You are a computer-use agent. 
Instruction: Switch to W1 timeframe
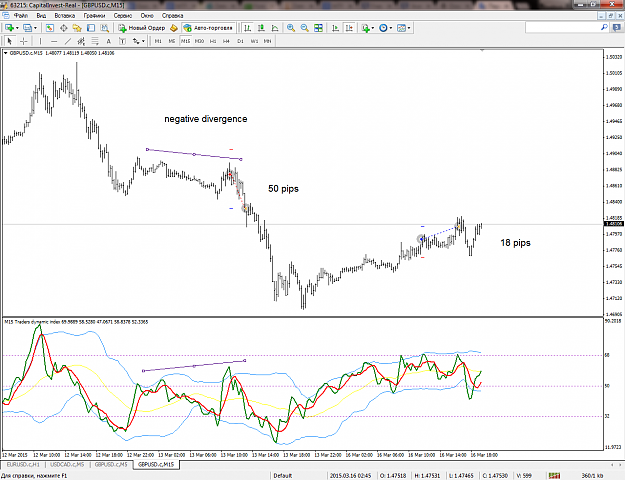254,41
